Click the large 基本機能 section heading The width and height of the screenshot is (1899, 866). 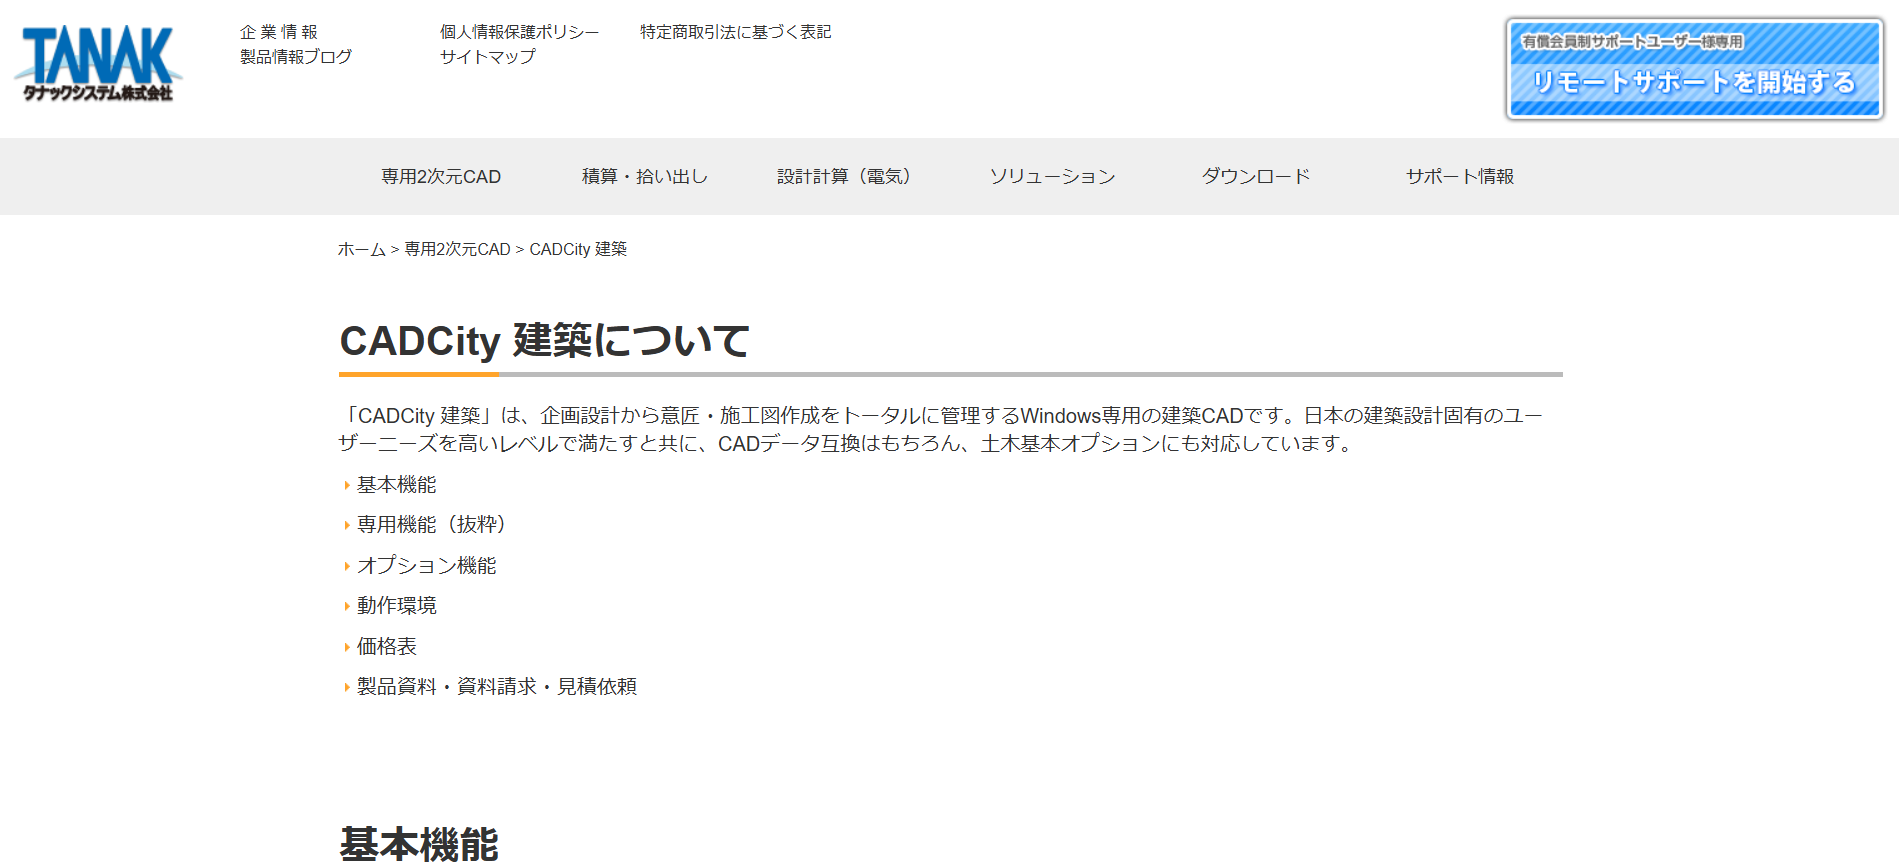(x=419, y=844)
